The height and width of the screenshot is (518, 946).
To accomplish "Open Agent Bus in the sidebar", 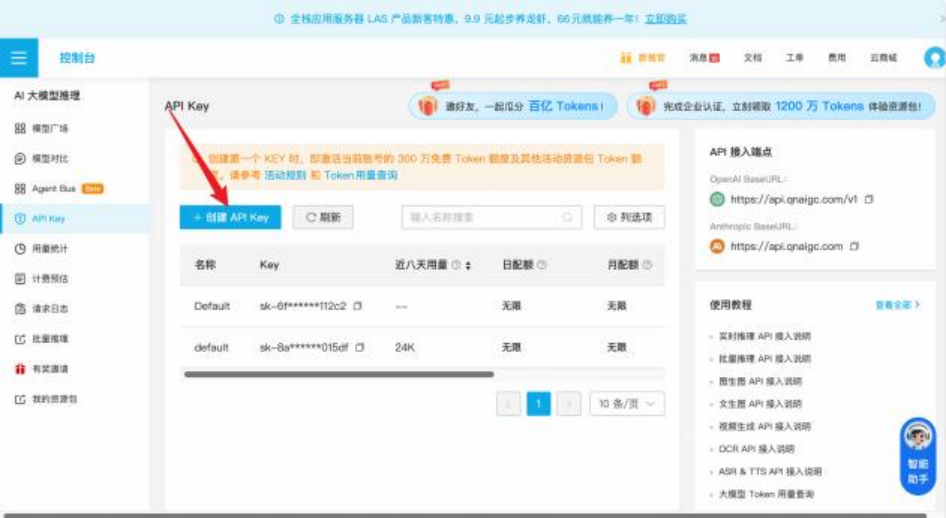I will (59, 189).
